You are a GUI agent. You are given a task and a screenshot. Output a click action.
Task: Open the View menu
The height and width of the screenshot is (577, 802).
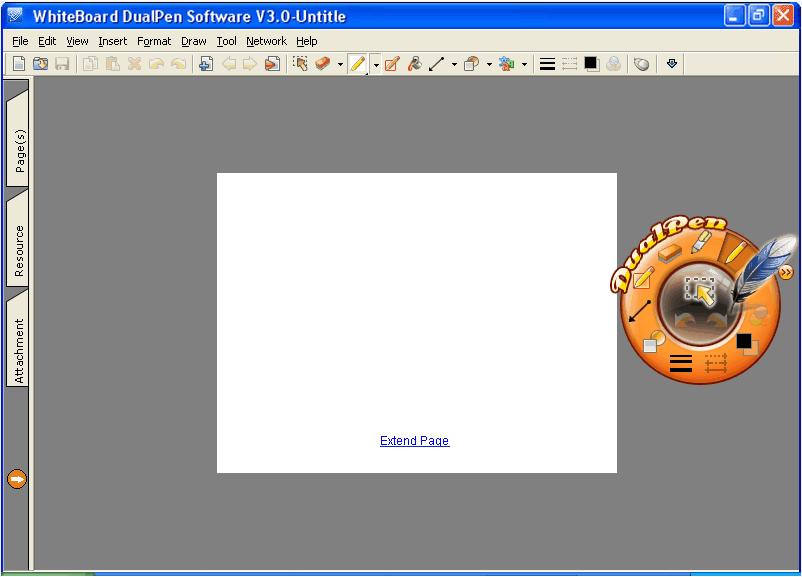tap(77, 41)
